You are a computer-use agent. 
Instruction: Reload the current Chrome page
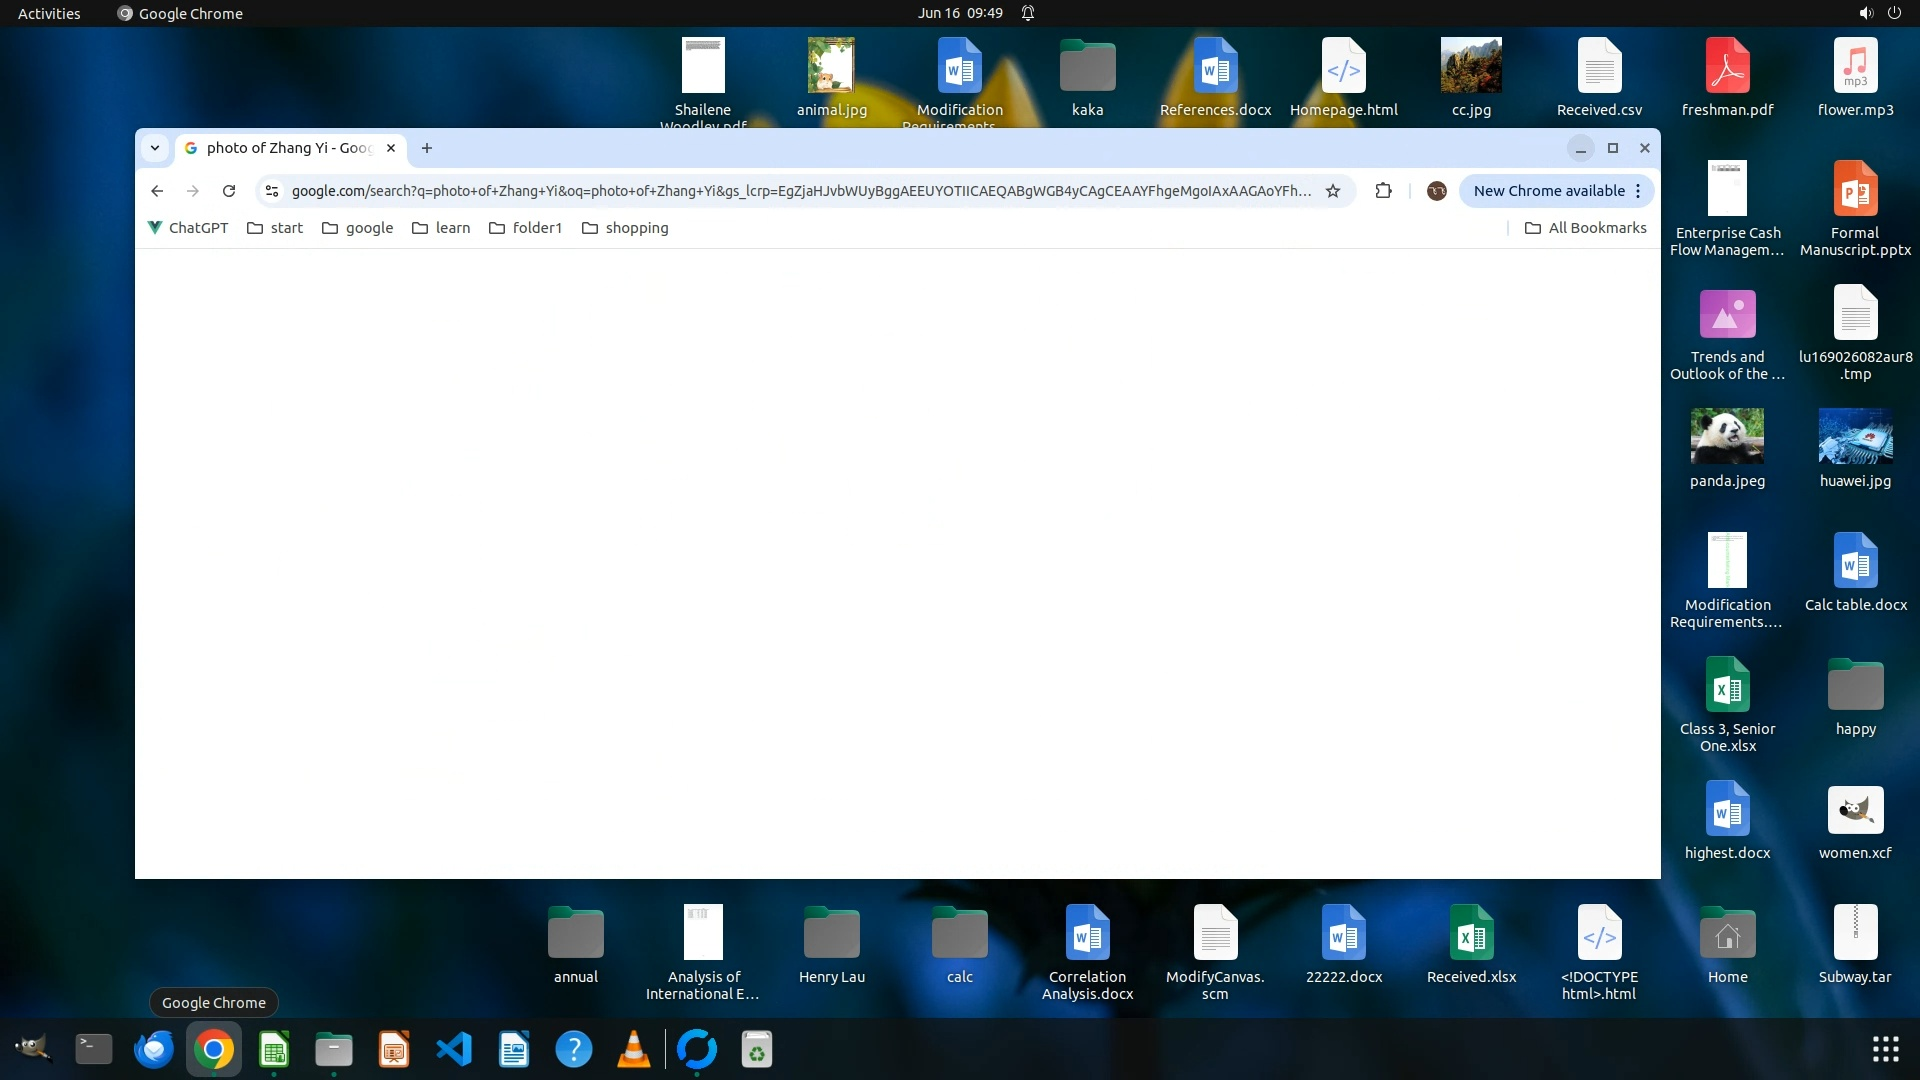coord(229,191)
